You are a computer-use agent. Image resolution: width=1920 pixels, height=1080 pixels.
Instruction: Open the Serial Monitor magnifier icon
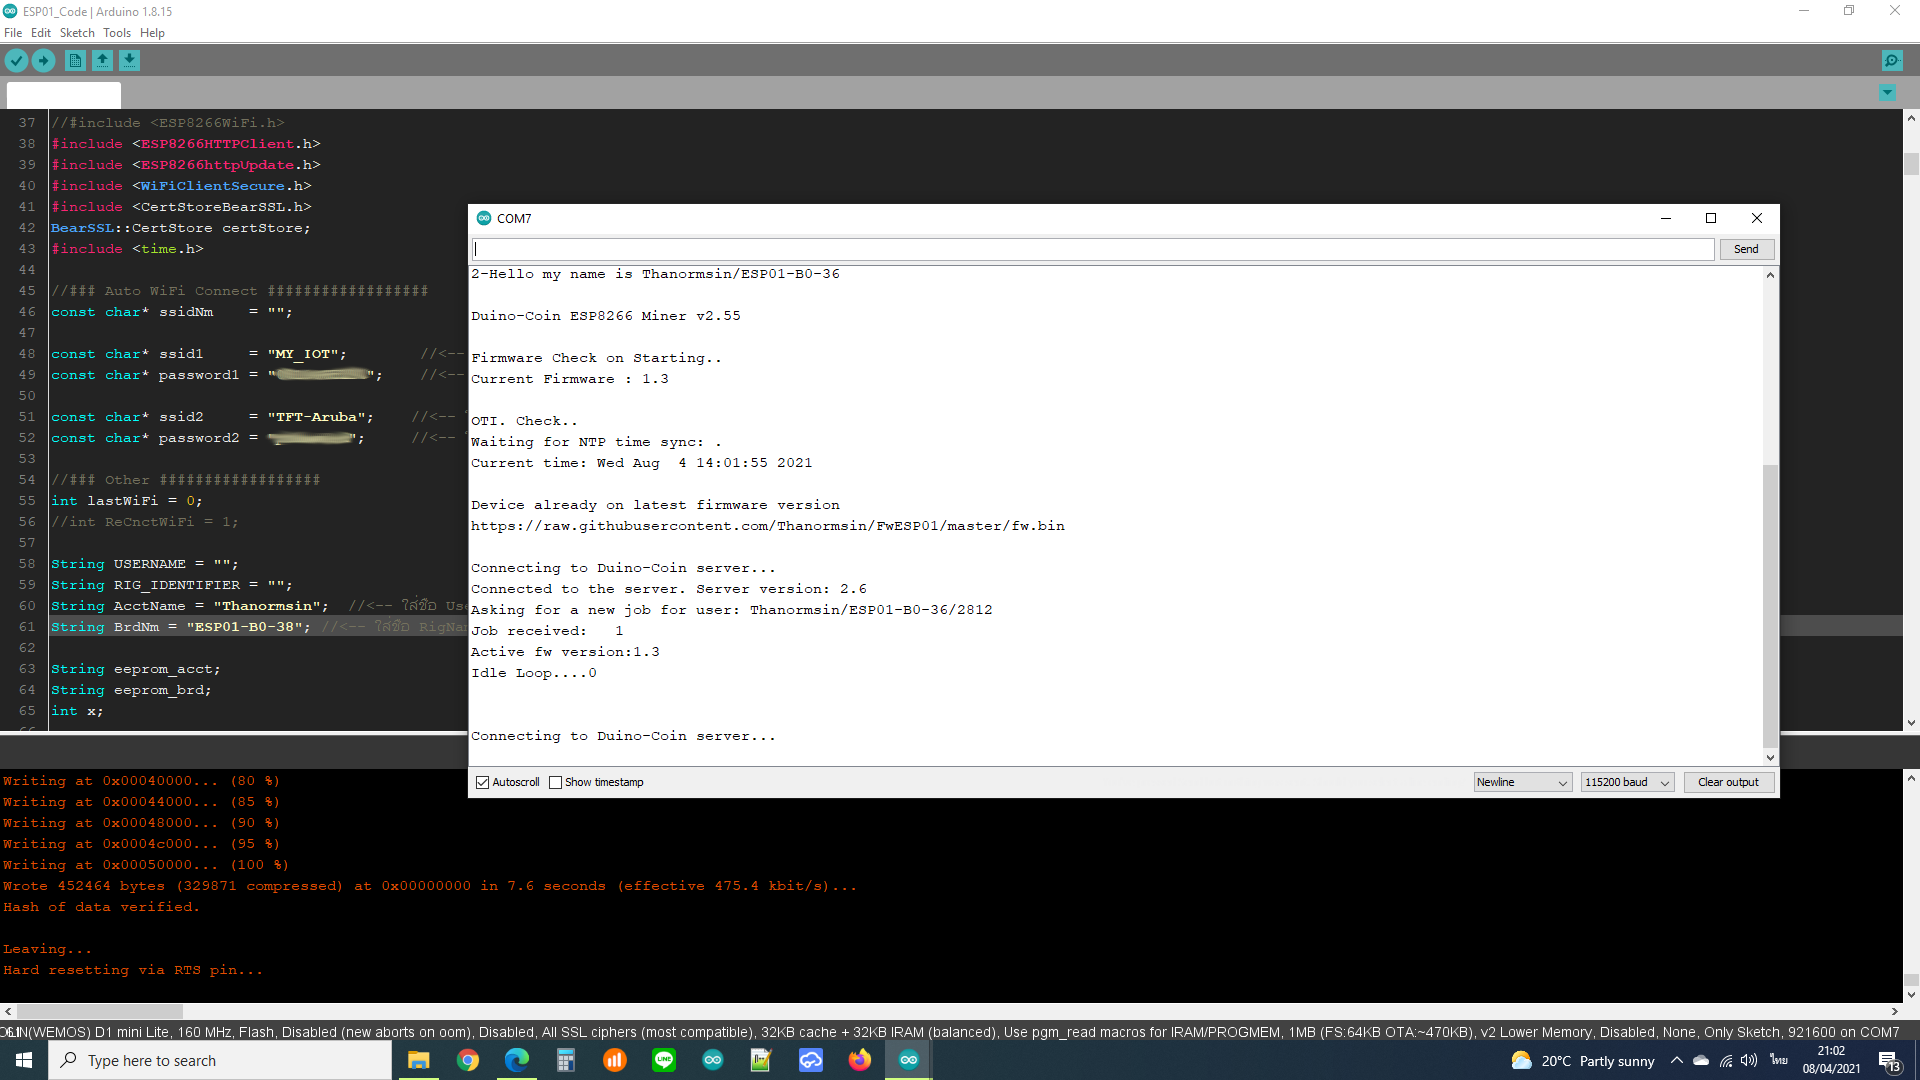click(x=1892, y=61)
